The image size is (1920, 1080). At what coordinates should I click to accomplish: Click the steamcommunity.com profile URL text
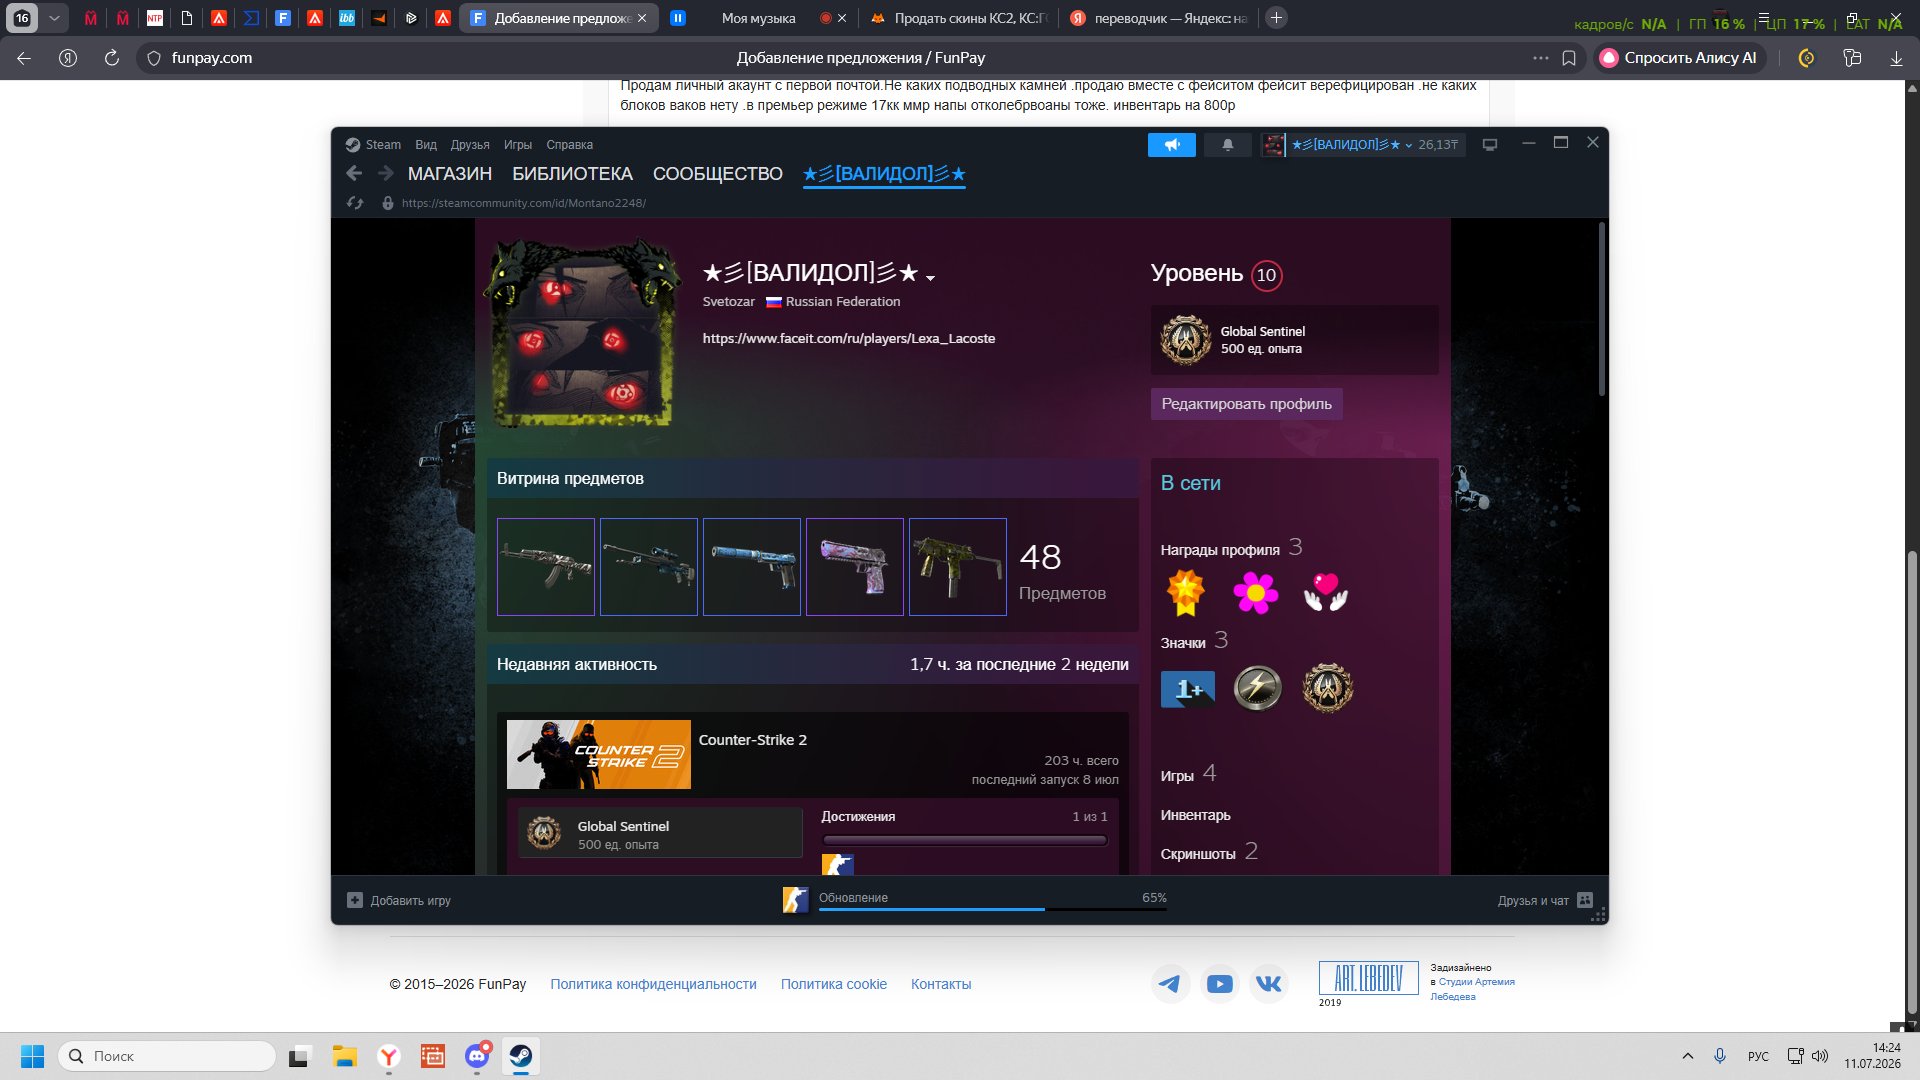(524, 203)
